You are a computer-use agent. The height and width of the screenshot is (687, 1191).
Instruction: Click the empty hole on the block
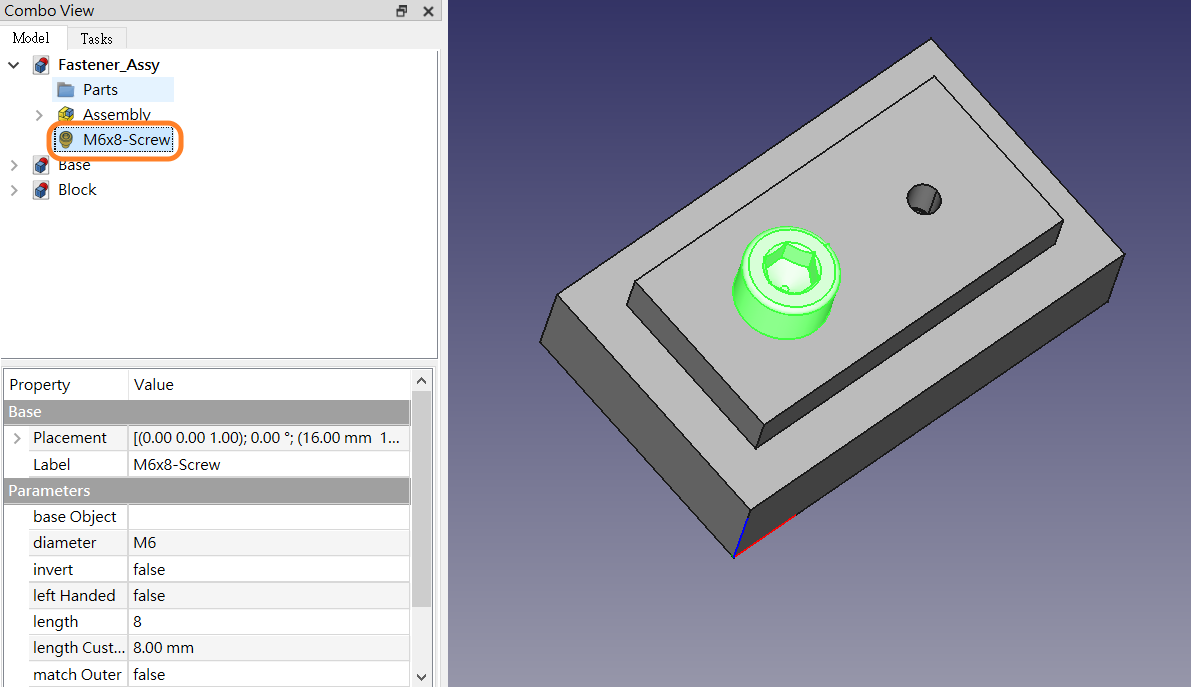click(924, 199)
